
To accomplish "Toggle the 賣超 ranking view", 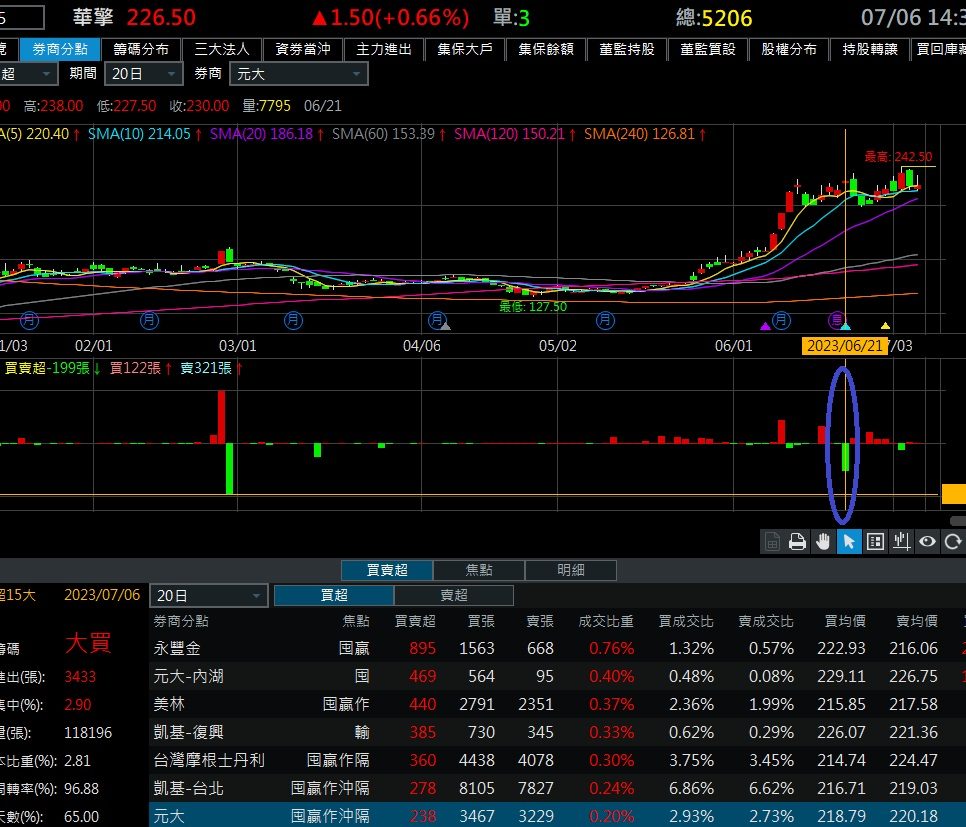I will coord(454,595).
